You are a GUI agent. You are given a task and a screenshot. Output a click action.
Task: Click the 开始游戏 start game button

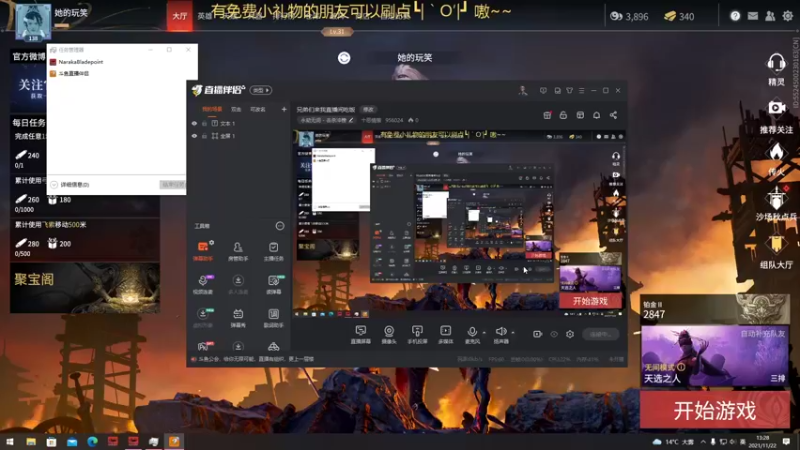(714, 411)
